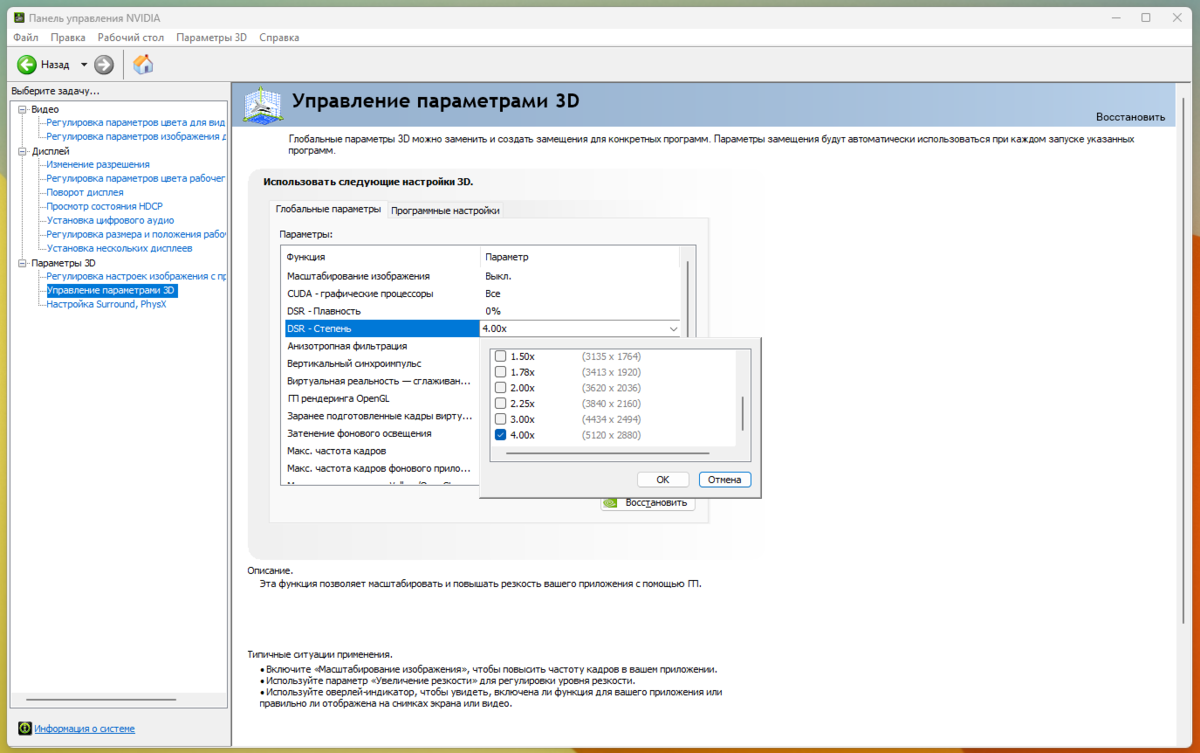
Task: Open the DSR - Степень 4.00x dropdown
Action: click(x=581, y=328)
